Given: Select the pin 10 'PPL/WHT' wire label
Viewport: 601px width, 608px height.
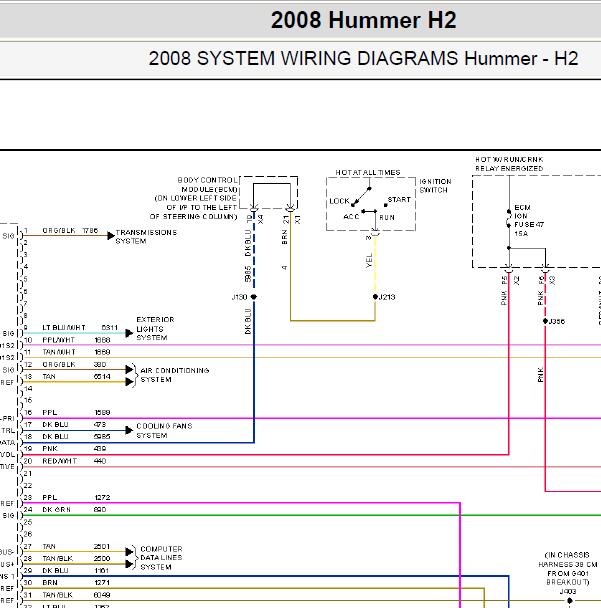Looking at the screenshot, I should [58, 340].
